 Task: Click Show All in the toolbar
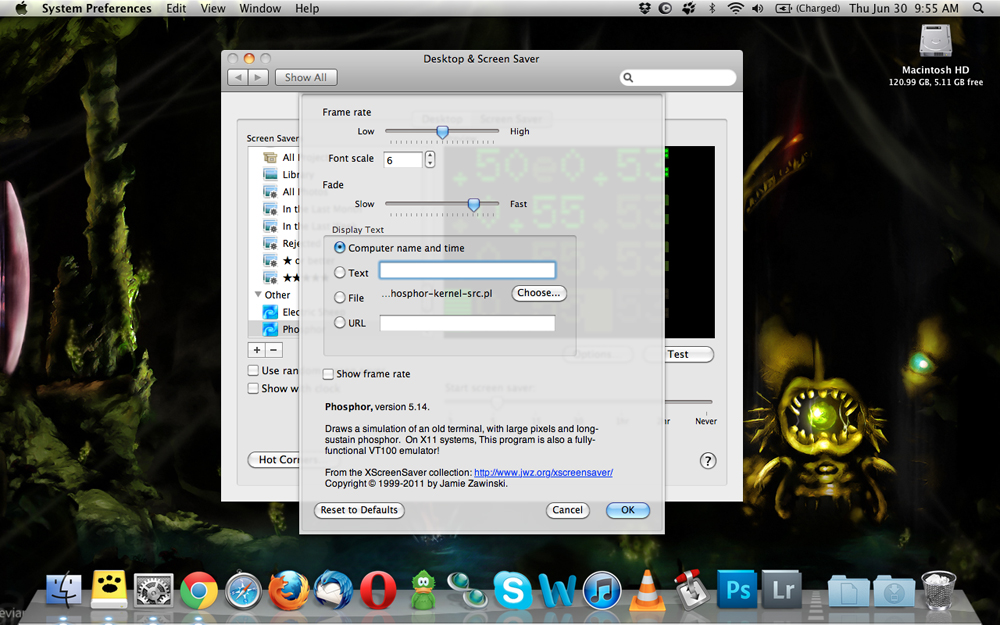point(305,77)
